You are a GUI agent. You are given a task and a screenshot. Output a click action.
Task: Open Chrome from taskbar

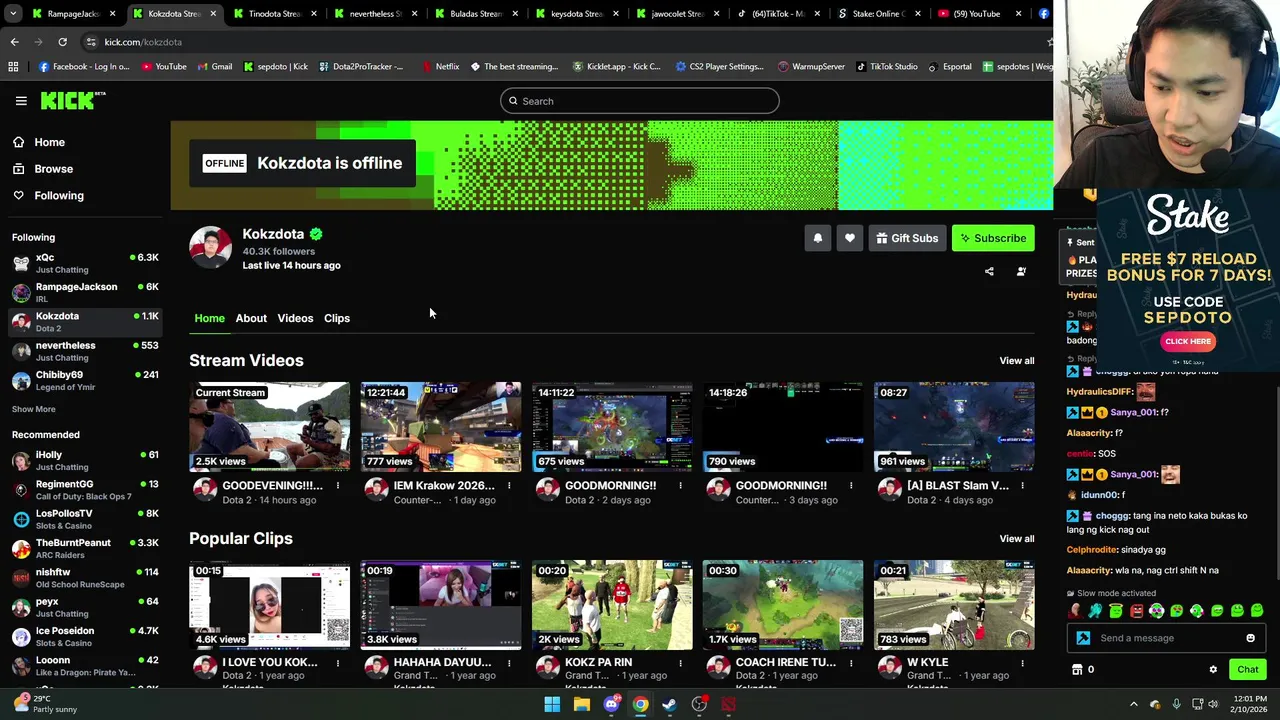click(640, 704)
